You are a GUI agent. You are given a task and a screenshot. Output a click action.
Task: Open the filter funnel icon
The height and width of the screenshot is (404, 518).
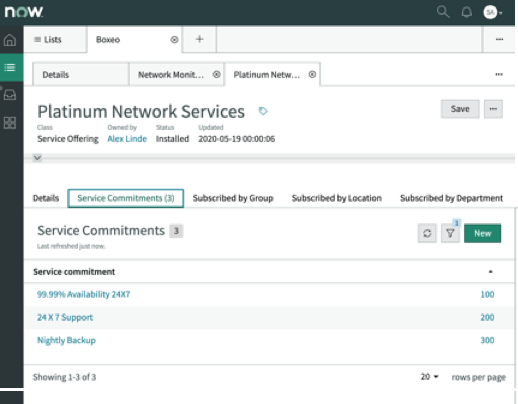[450, 233]
